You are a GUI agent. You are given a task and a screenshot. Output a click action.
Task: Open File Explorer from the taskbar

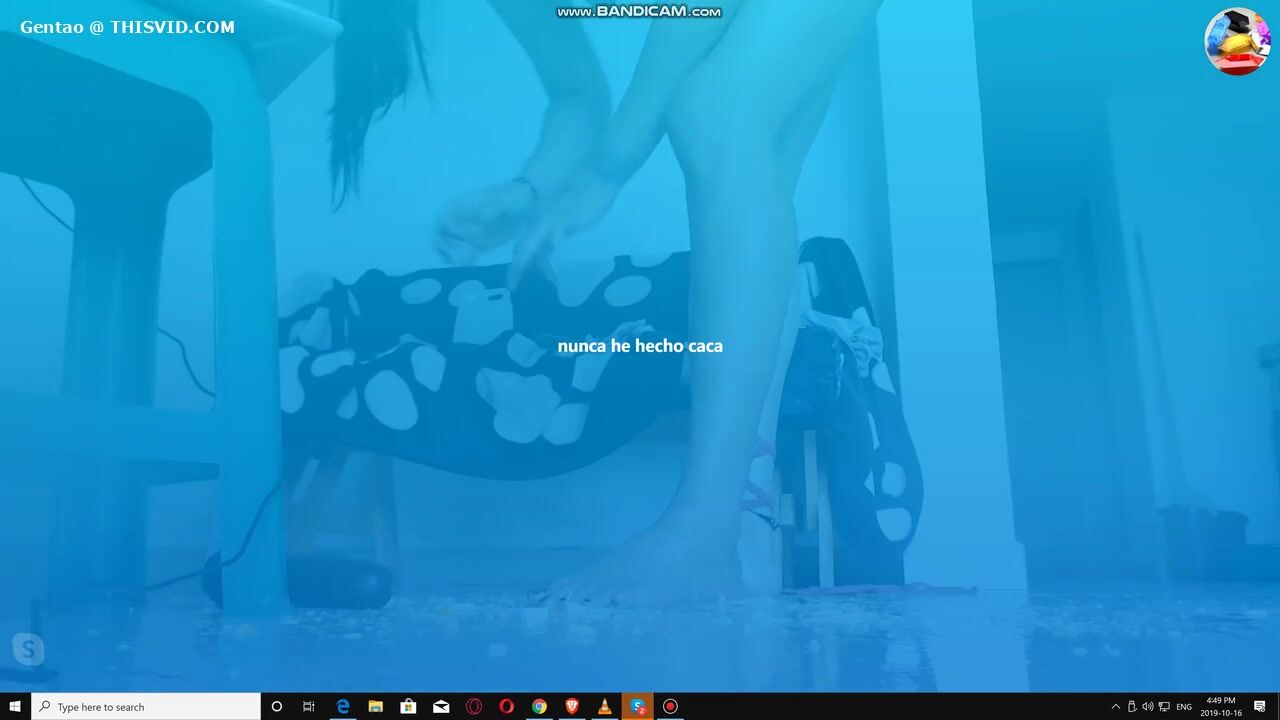pos(375,706)
